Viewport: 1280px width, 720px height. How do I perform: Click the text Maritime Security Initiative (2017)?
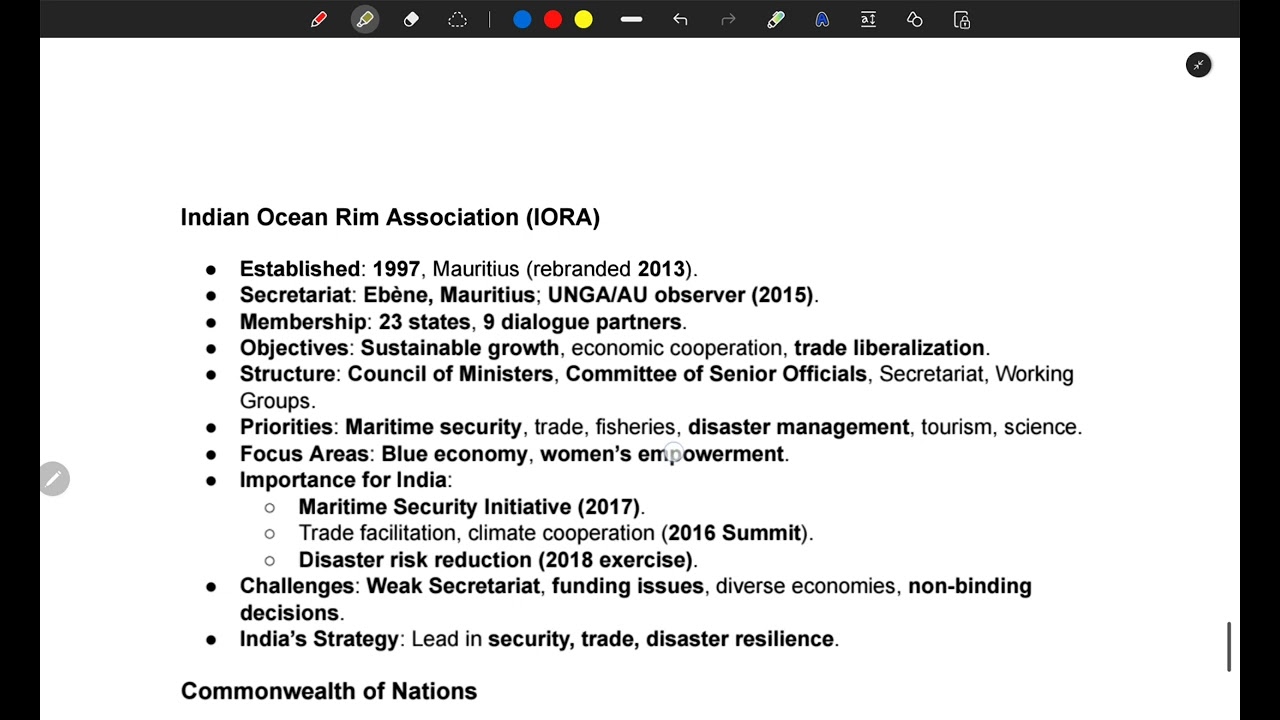pyautogui.click(x=469, y=507)
